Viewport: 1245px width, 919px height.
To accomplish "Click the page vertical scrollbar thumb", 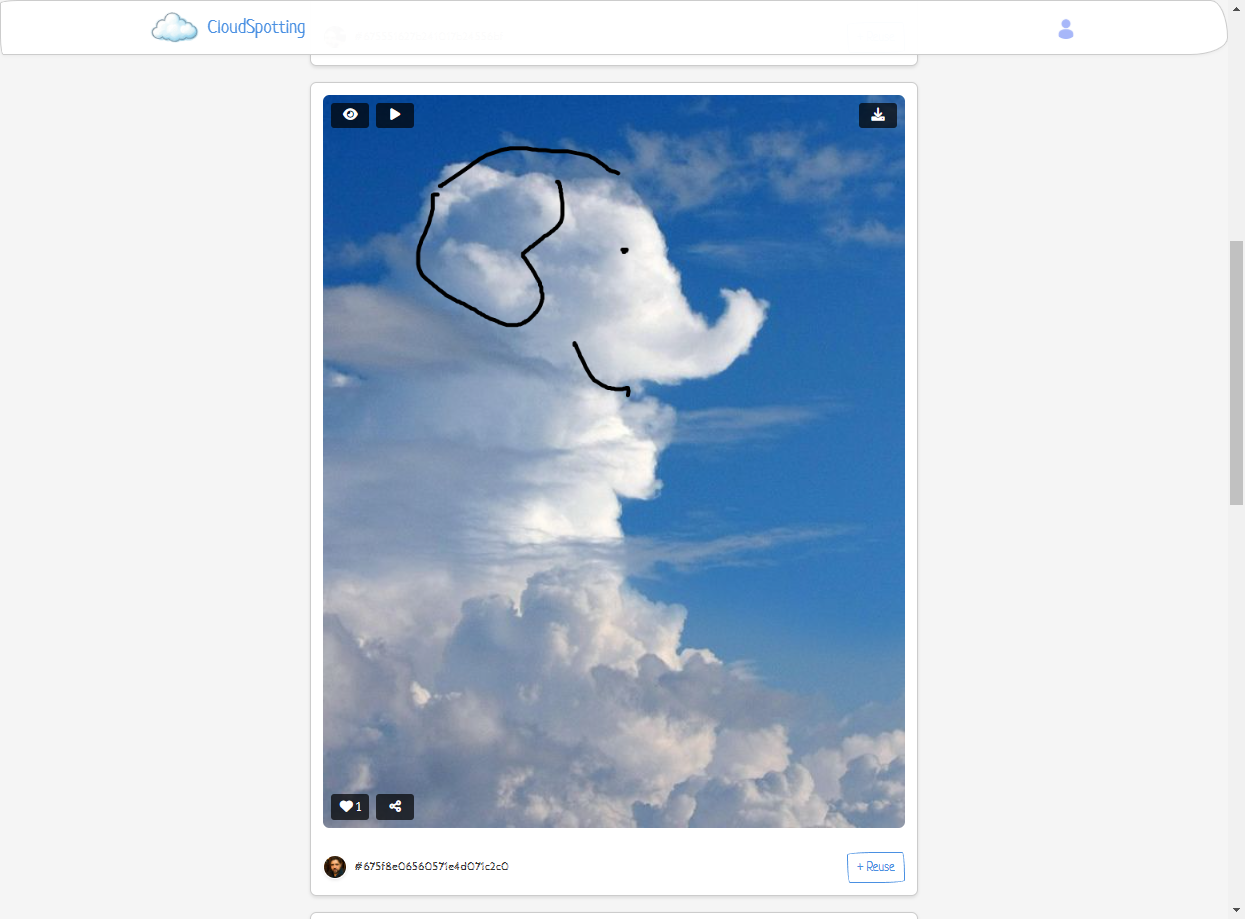I will tap(1236, 373).
